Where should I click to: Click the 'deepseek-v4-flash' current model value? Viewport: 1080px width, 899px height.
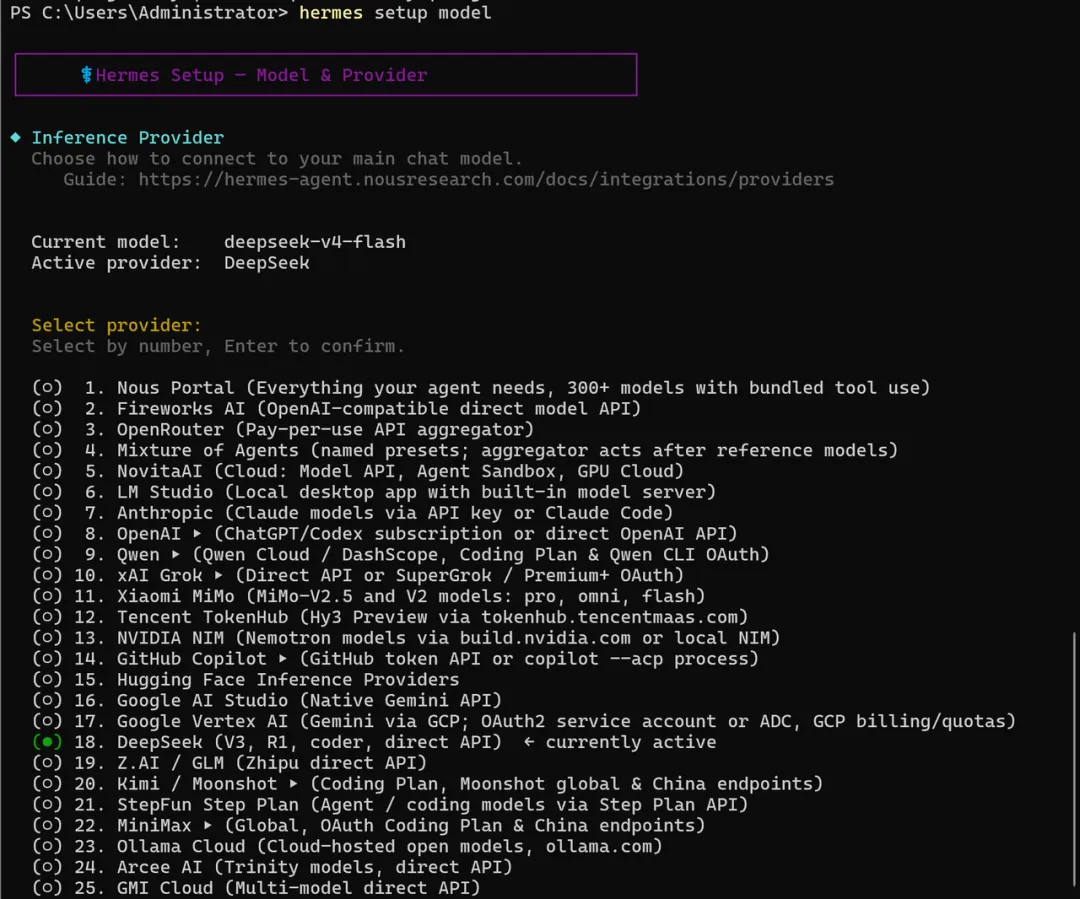click(x=315, y=242)
